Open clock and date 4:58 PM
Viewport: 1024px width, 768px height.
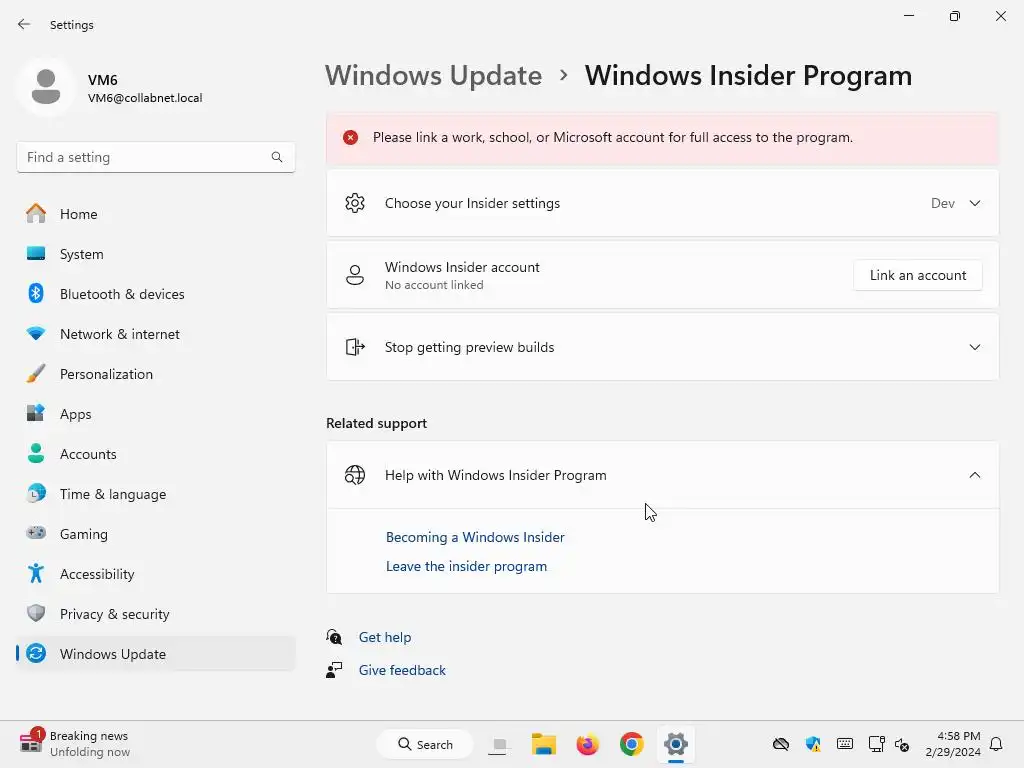click(x=953, y=744)
